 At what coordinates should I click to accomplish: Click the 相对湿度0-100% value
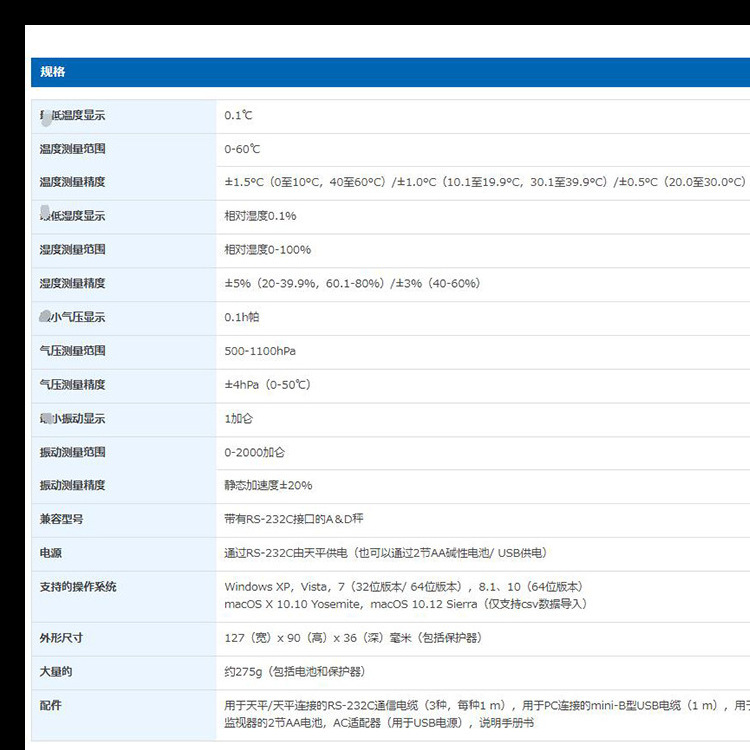(x=267, y=250)
